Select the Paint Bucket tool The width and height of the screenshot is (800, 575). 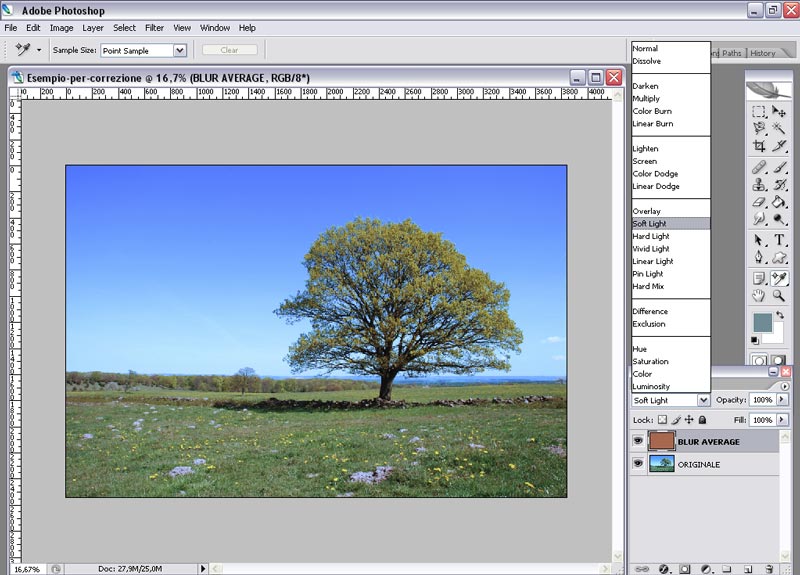point(779,202)
